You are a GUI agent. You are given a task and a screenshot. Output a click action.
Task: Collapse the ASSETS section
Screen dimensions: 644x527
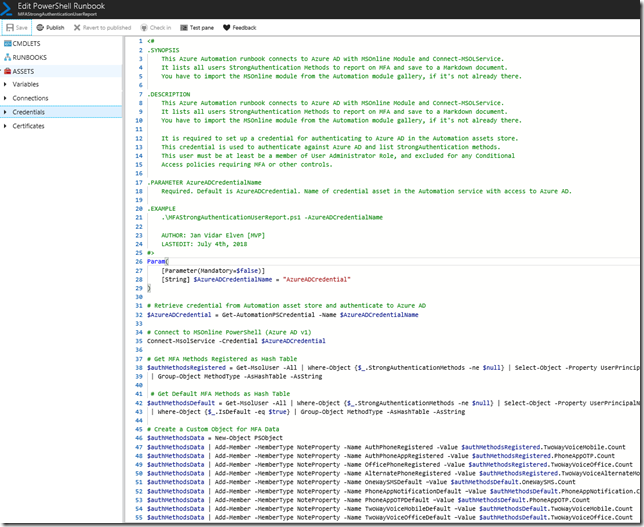click(x=25, y=72)
